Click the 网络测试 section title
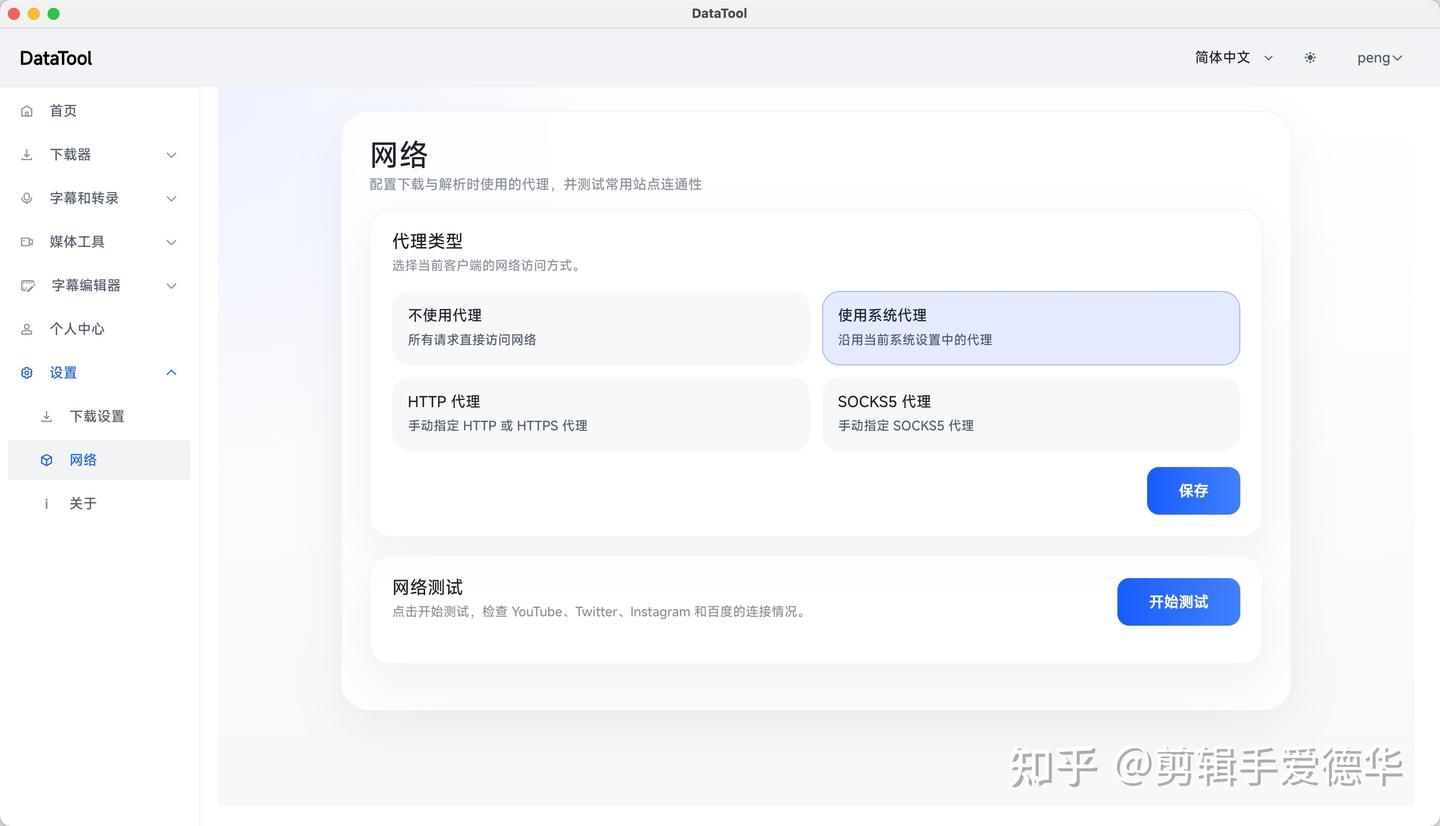 click(427, 587)
